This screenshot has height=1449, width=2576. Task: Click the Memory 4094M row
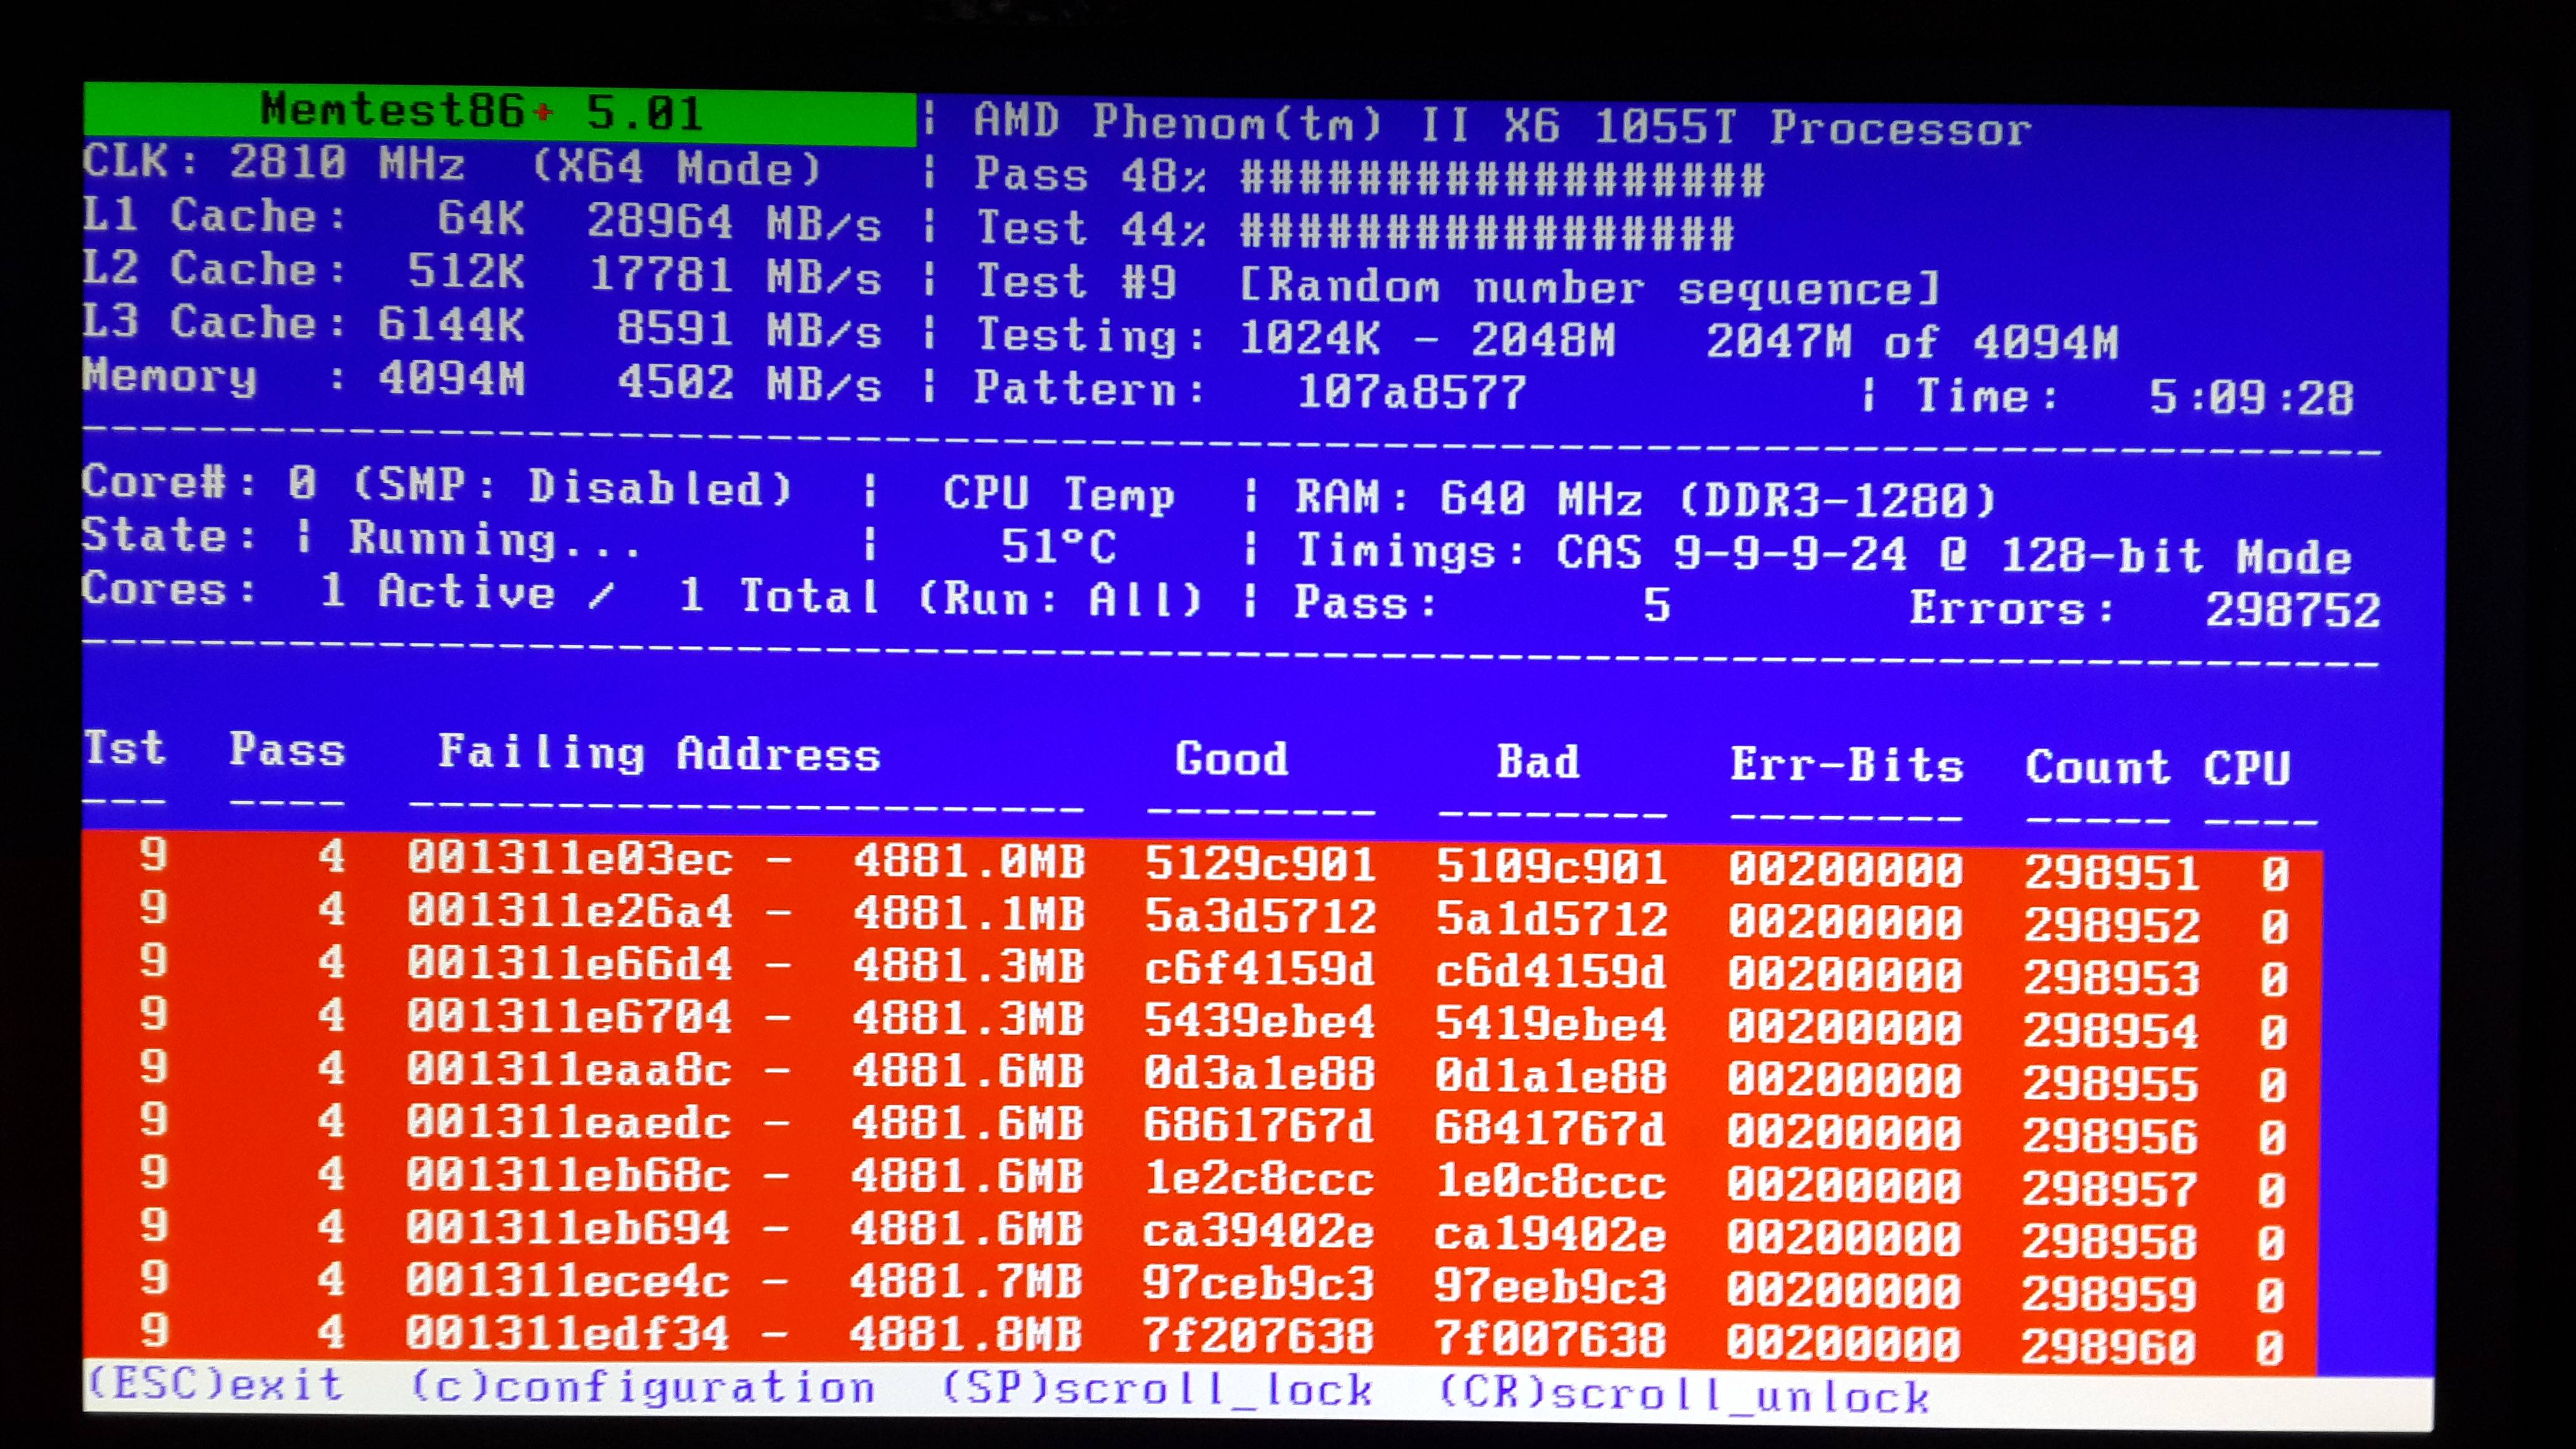coord(482,380)
